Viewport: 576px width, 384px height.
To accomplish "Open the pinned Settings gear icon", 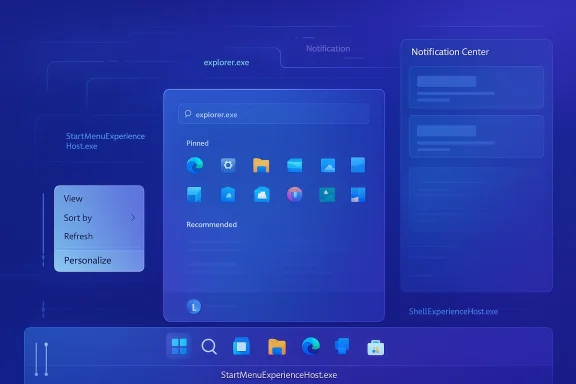I will pyautogui.click(x=228, y=165).
